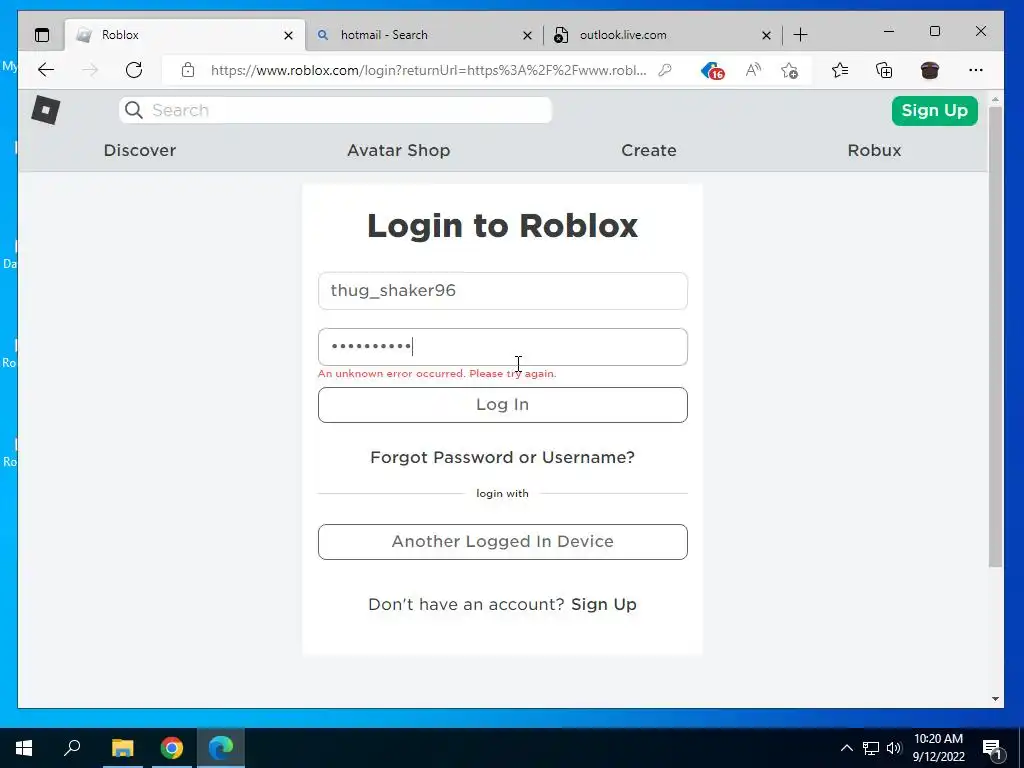The height and width of the screenshot is (768, 1024).
Task: Click the unknown error message text
Action: coord(437,374)
